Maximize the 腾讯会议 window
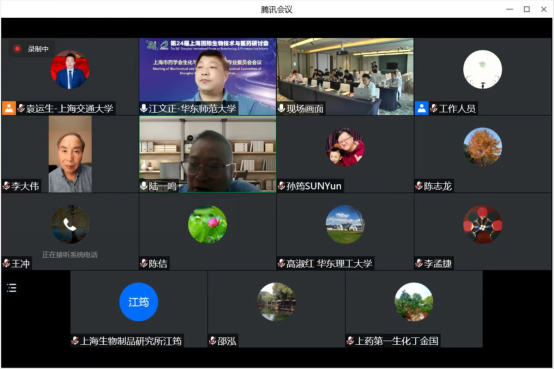 pyautogui.click(x=527, y=9)
